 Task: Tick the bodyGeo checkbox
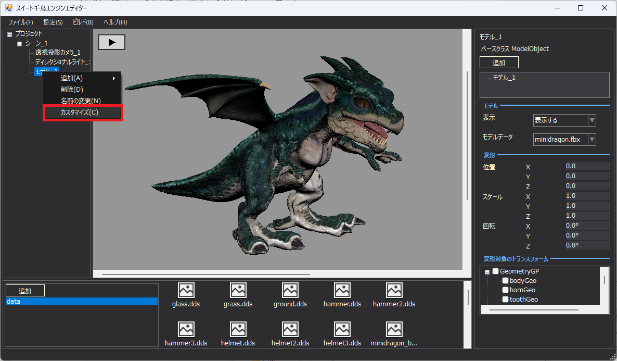pyautogui.click(x=505, y=280)
